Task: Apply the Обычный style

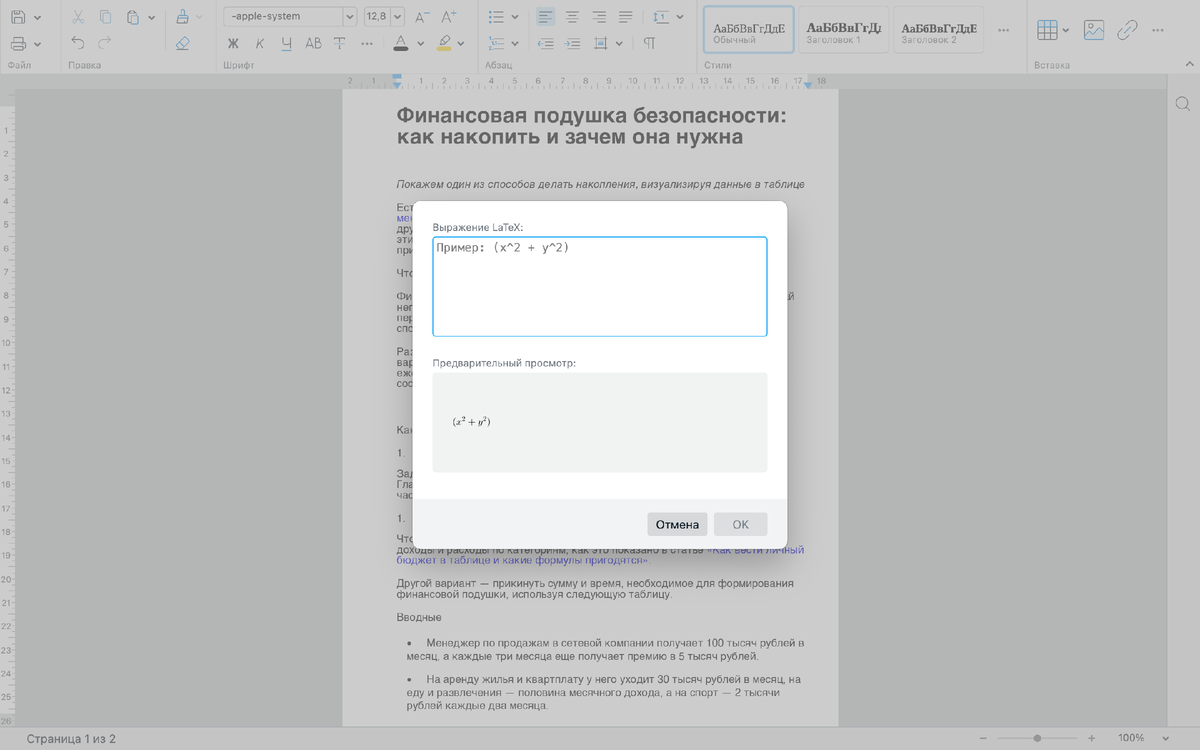Action: click(749, 30)
